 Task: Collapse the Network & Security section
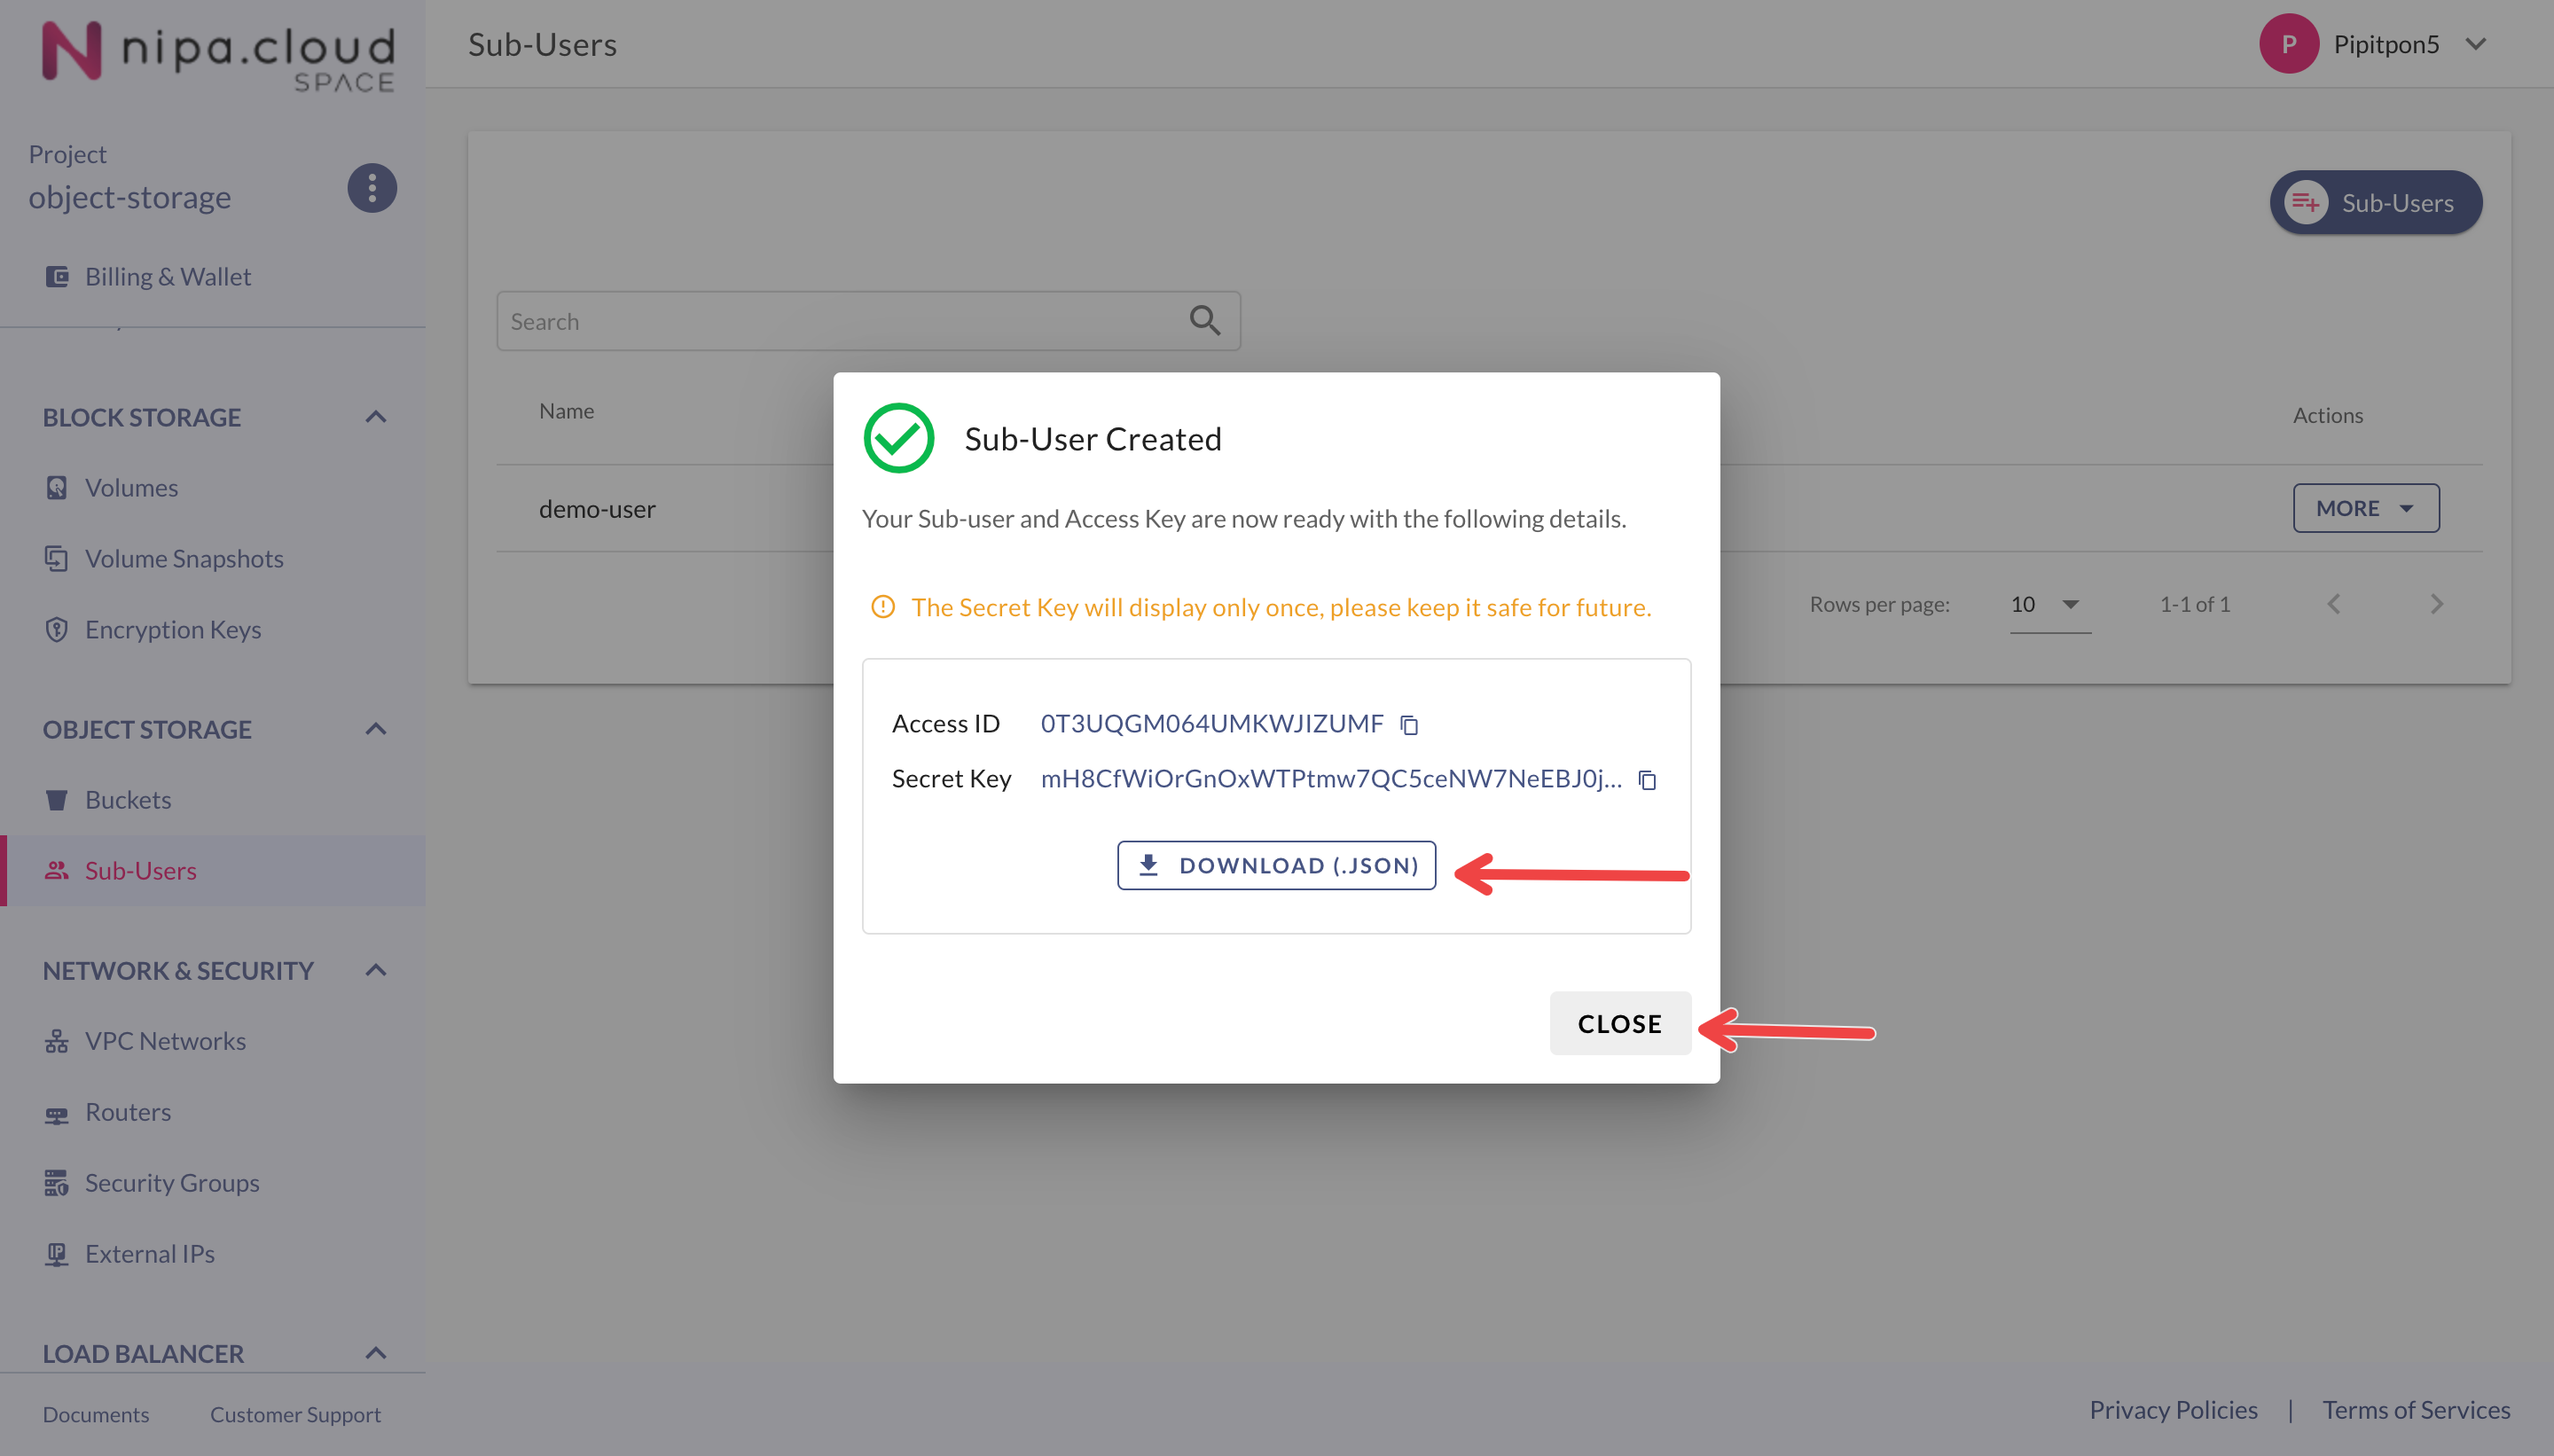pos(375,970)
